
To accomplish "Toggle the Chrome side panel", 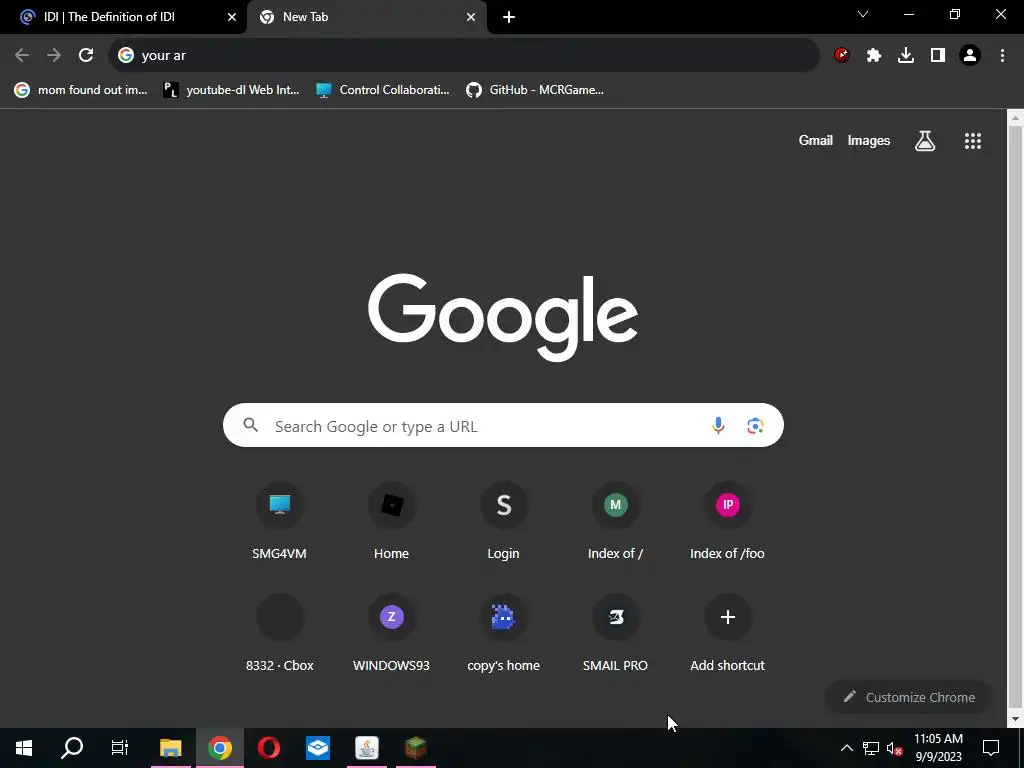I will tap(938, 56).
